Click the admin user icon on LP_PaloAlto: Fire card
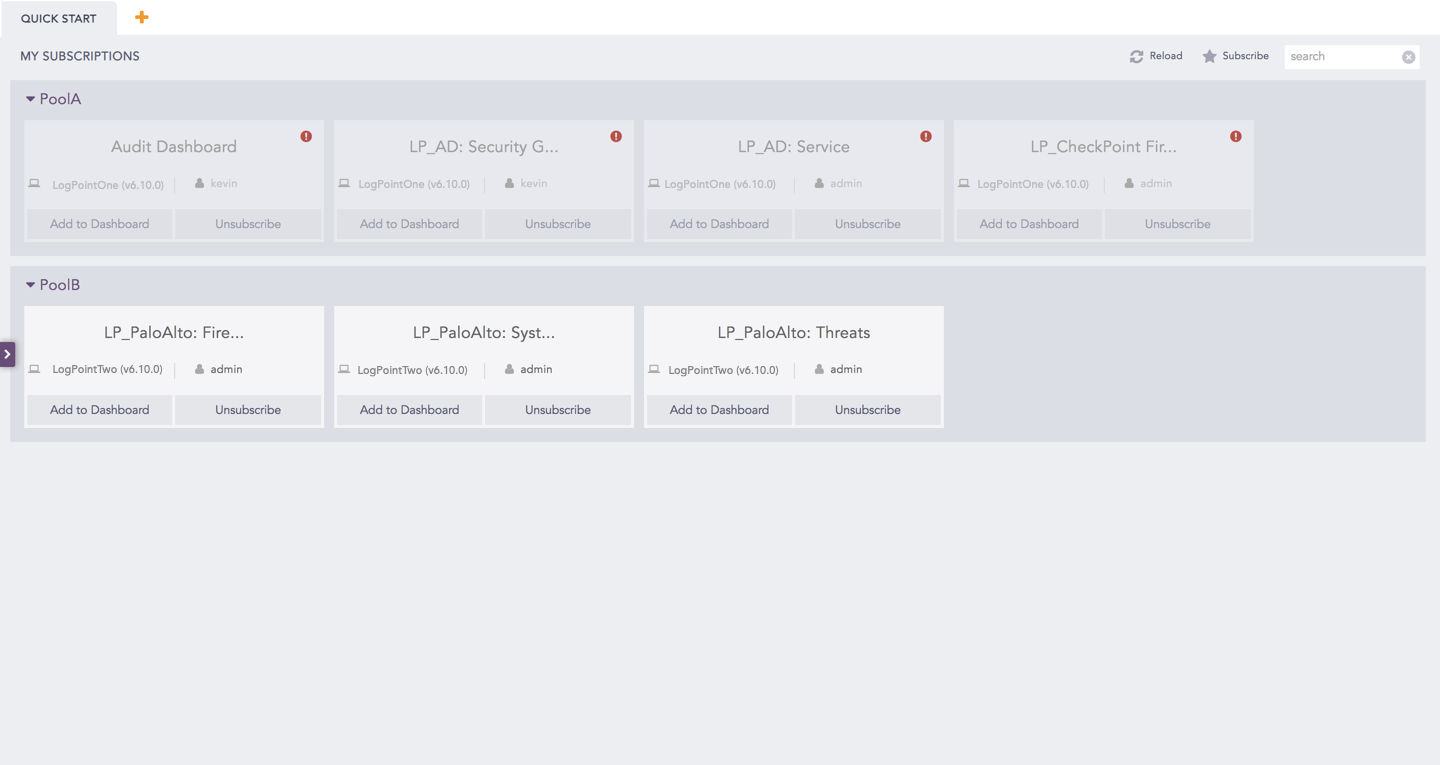1440x765 pixels. 198,369
